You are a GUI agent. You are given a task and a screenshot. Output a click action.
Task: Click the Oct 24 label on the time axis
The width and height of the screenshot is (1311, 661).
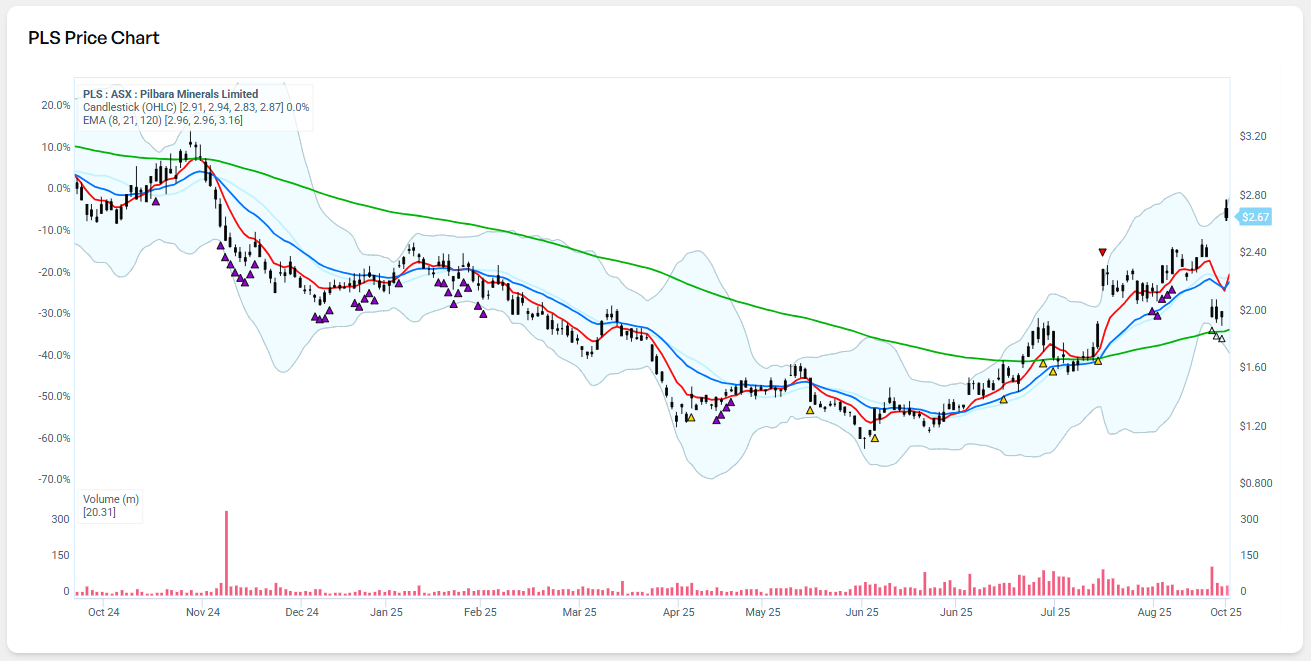104,612
